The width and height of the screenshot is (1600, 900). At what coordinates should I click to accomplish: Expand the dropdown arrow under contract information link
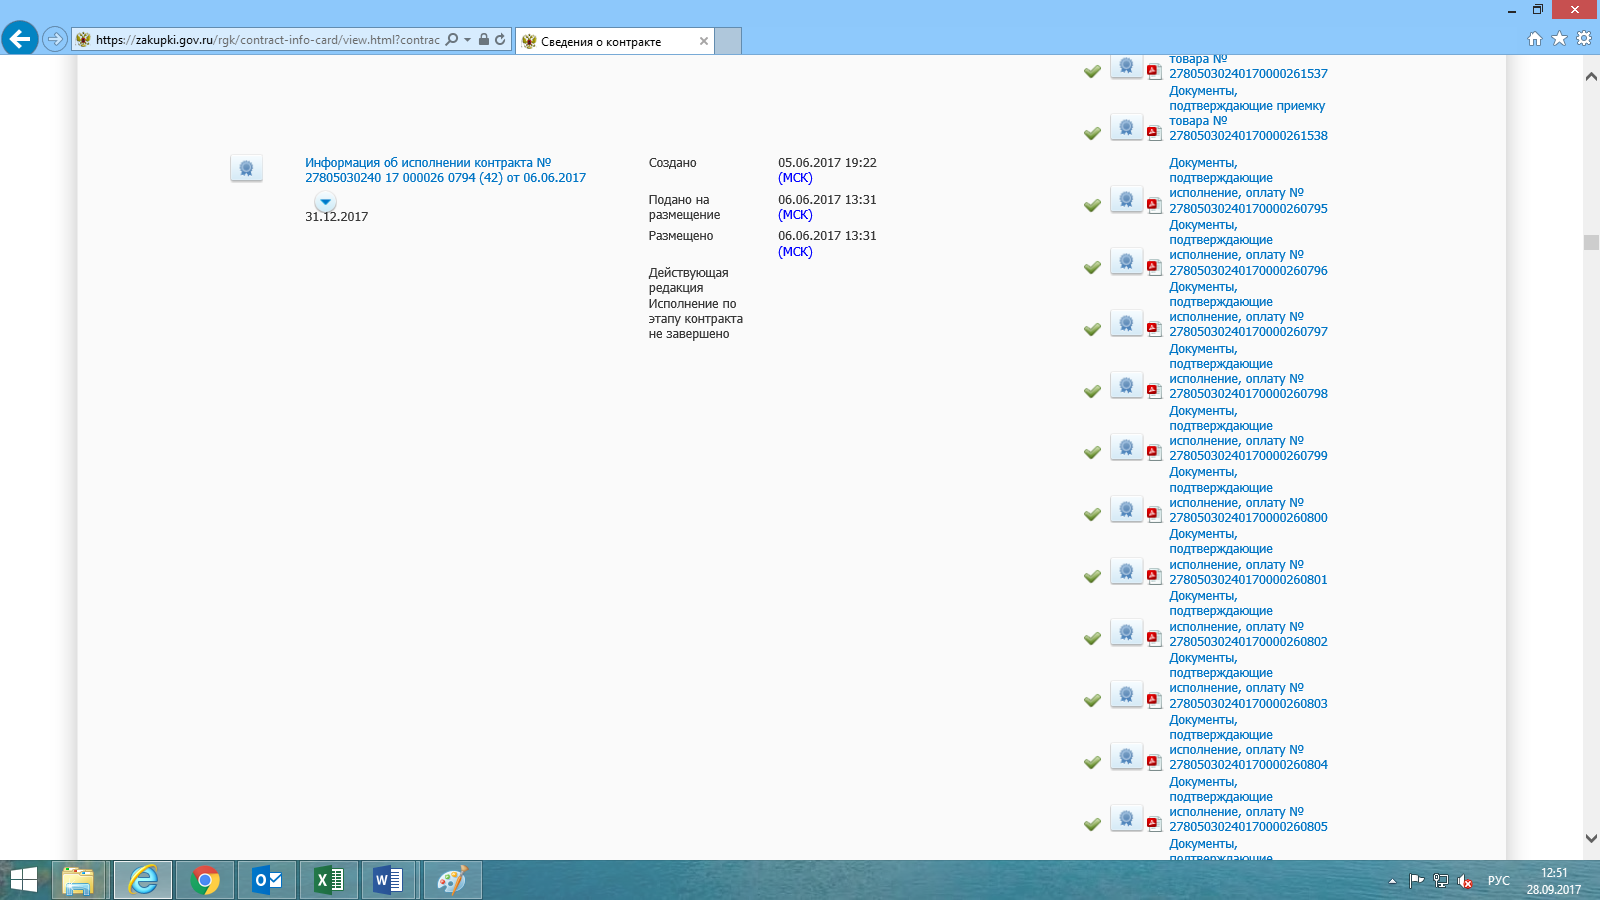coord(325,202)
